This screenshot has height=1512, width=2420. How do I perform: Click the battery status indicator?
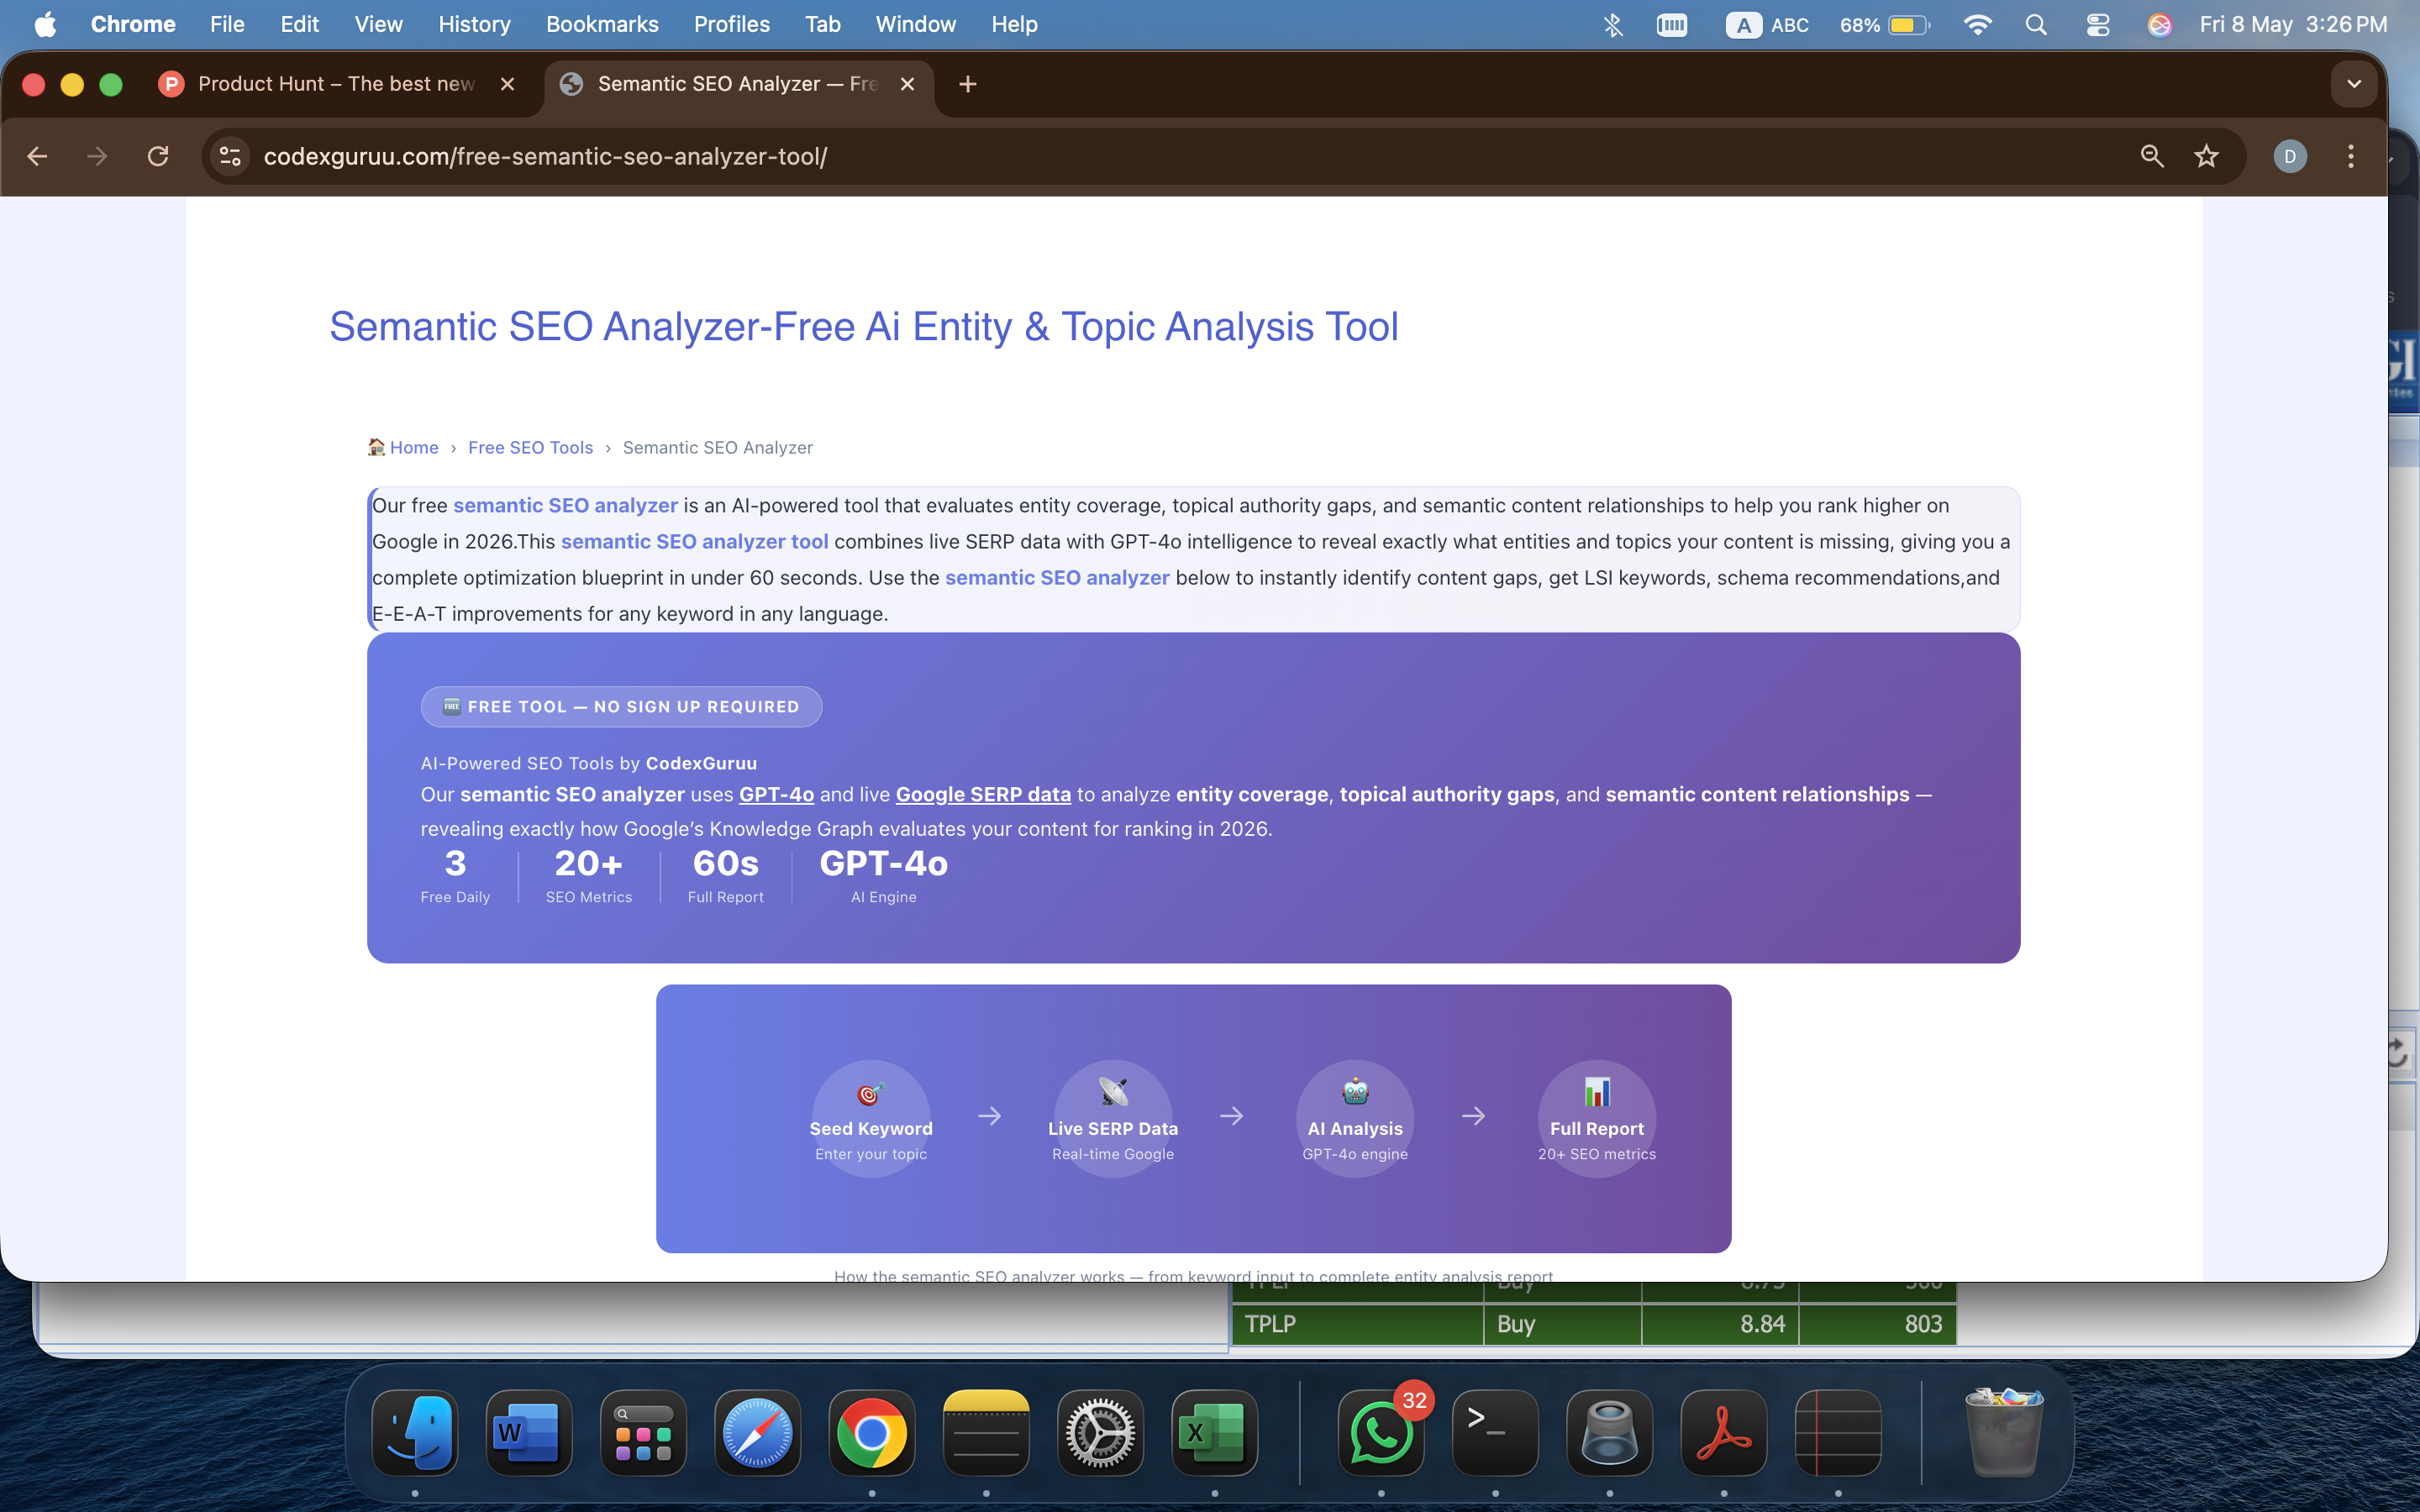coord(1884,24)
